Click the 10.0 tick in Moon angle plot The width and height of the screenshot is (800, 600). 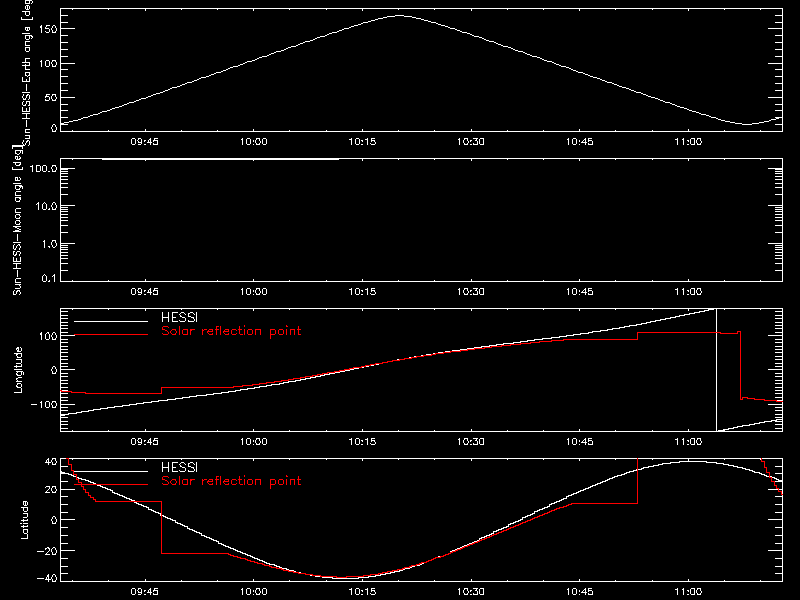coord(46,207)
